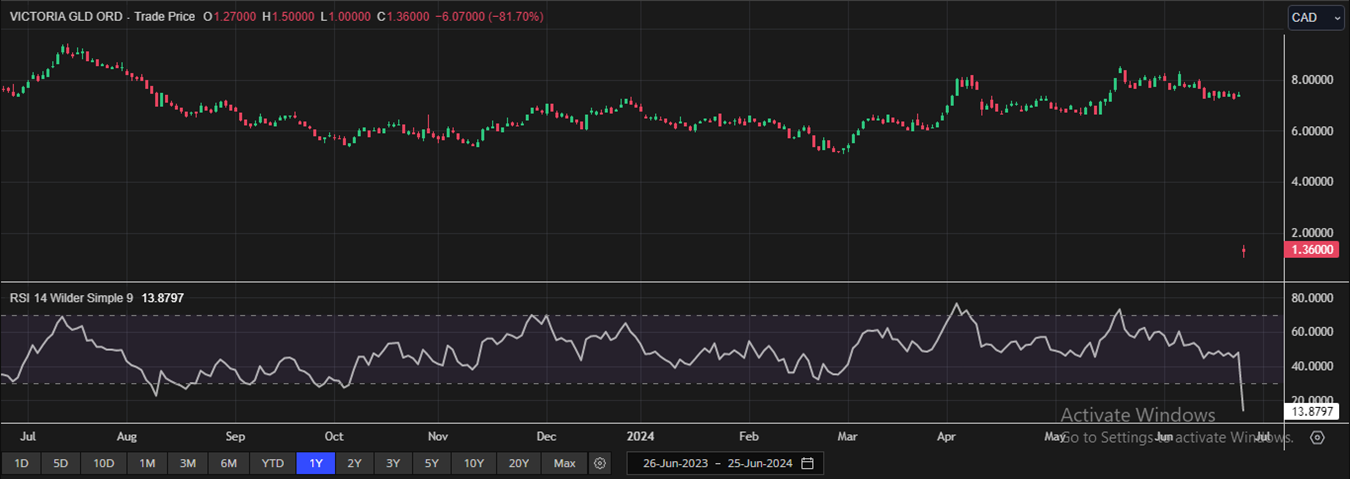Choose the 10D time period

pyautogui.click(x=103, y=463)
